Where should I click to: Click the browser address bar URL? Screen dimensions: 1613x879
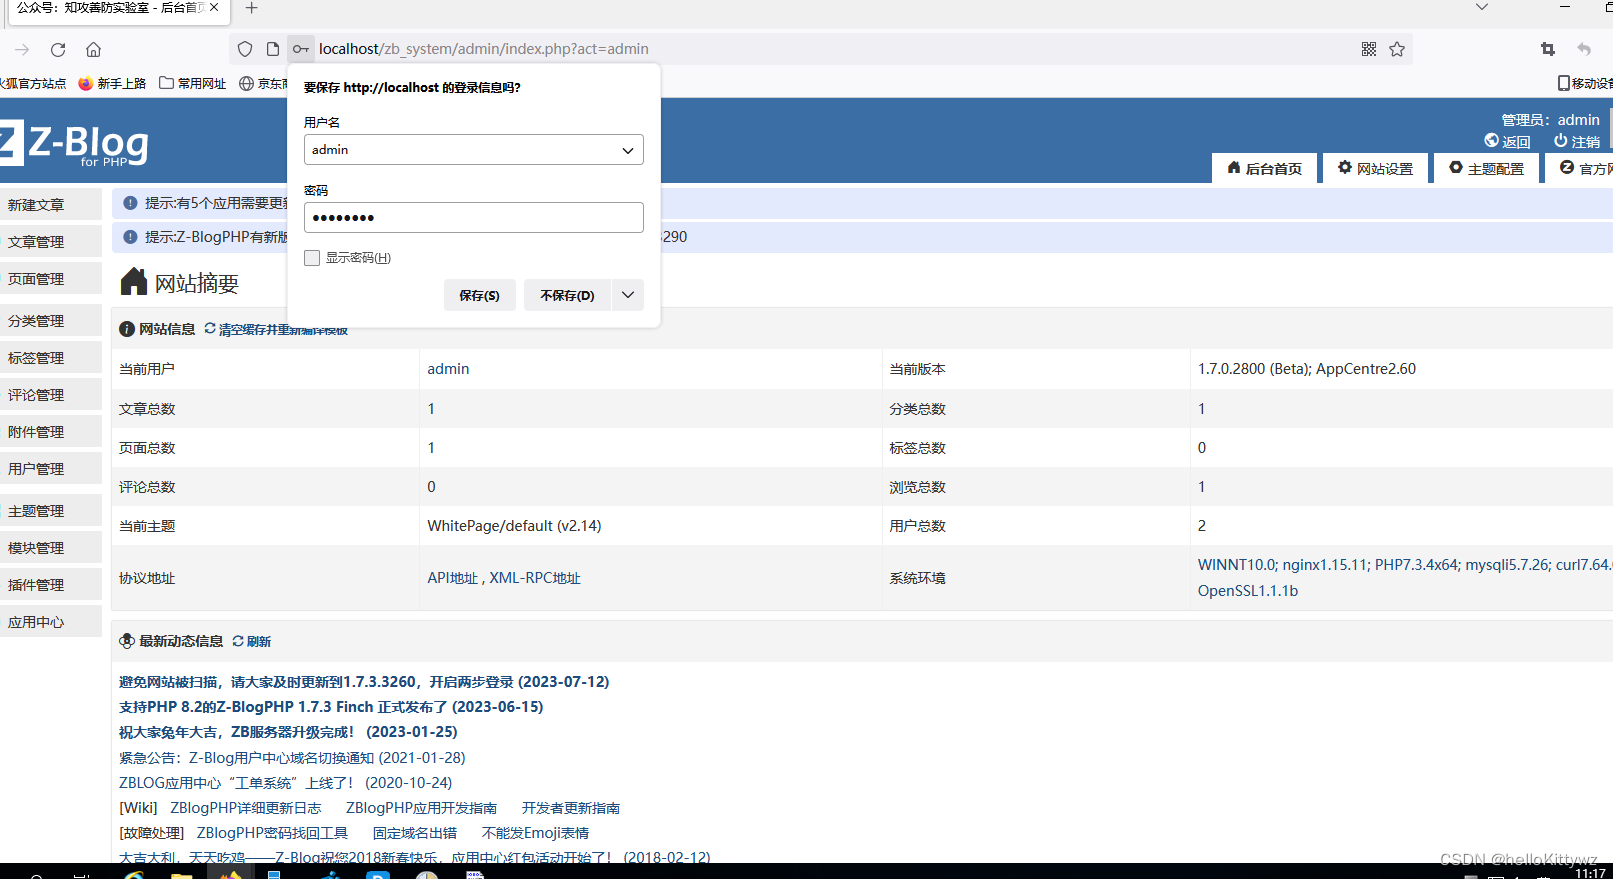click(484, 49)
